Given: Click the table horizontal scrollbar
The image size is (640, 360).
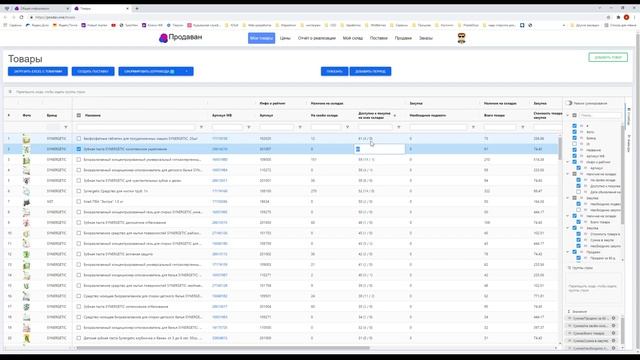Looking at the screenshot, I should tap(222, 348).
